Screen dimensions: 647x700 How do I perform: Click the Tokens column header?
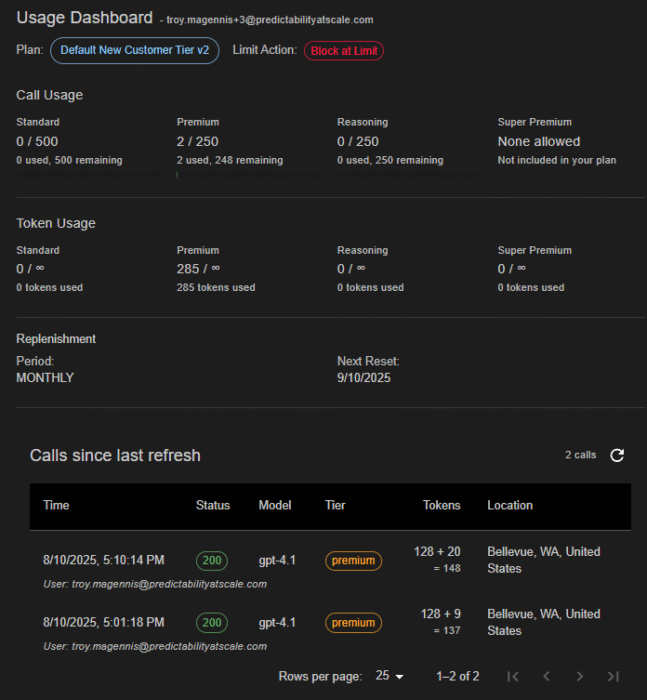[x=441, y=505]
